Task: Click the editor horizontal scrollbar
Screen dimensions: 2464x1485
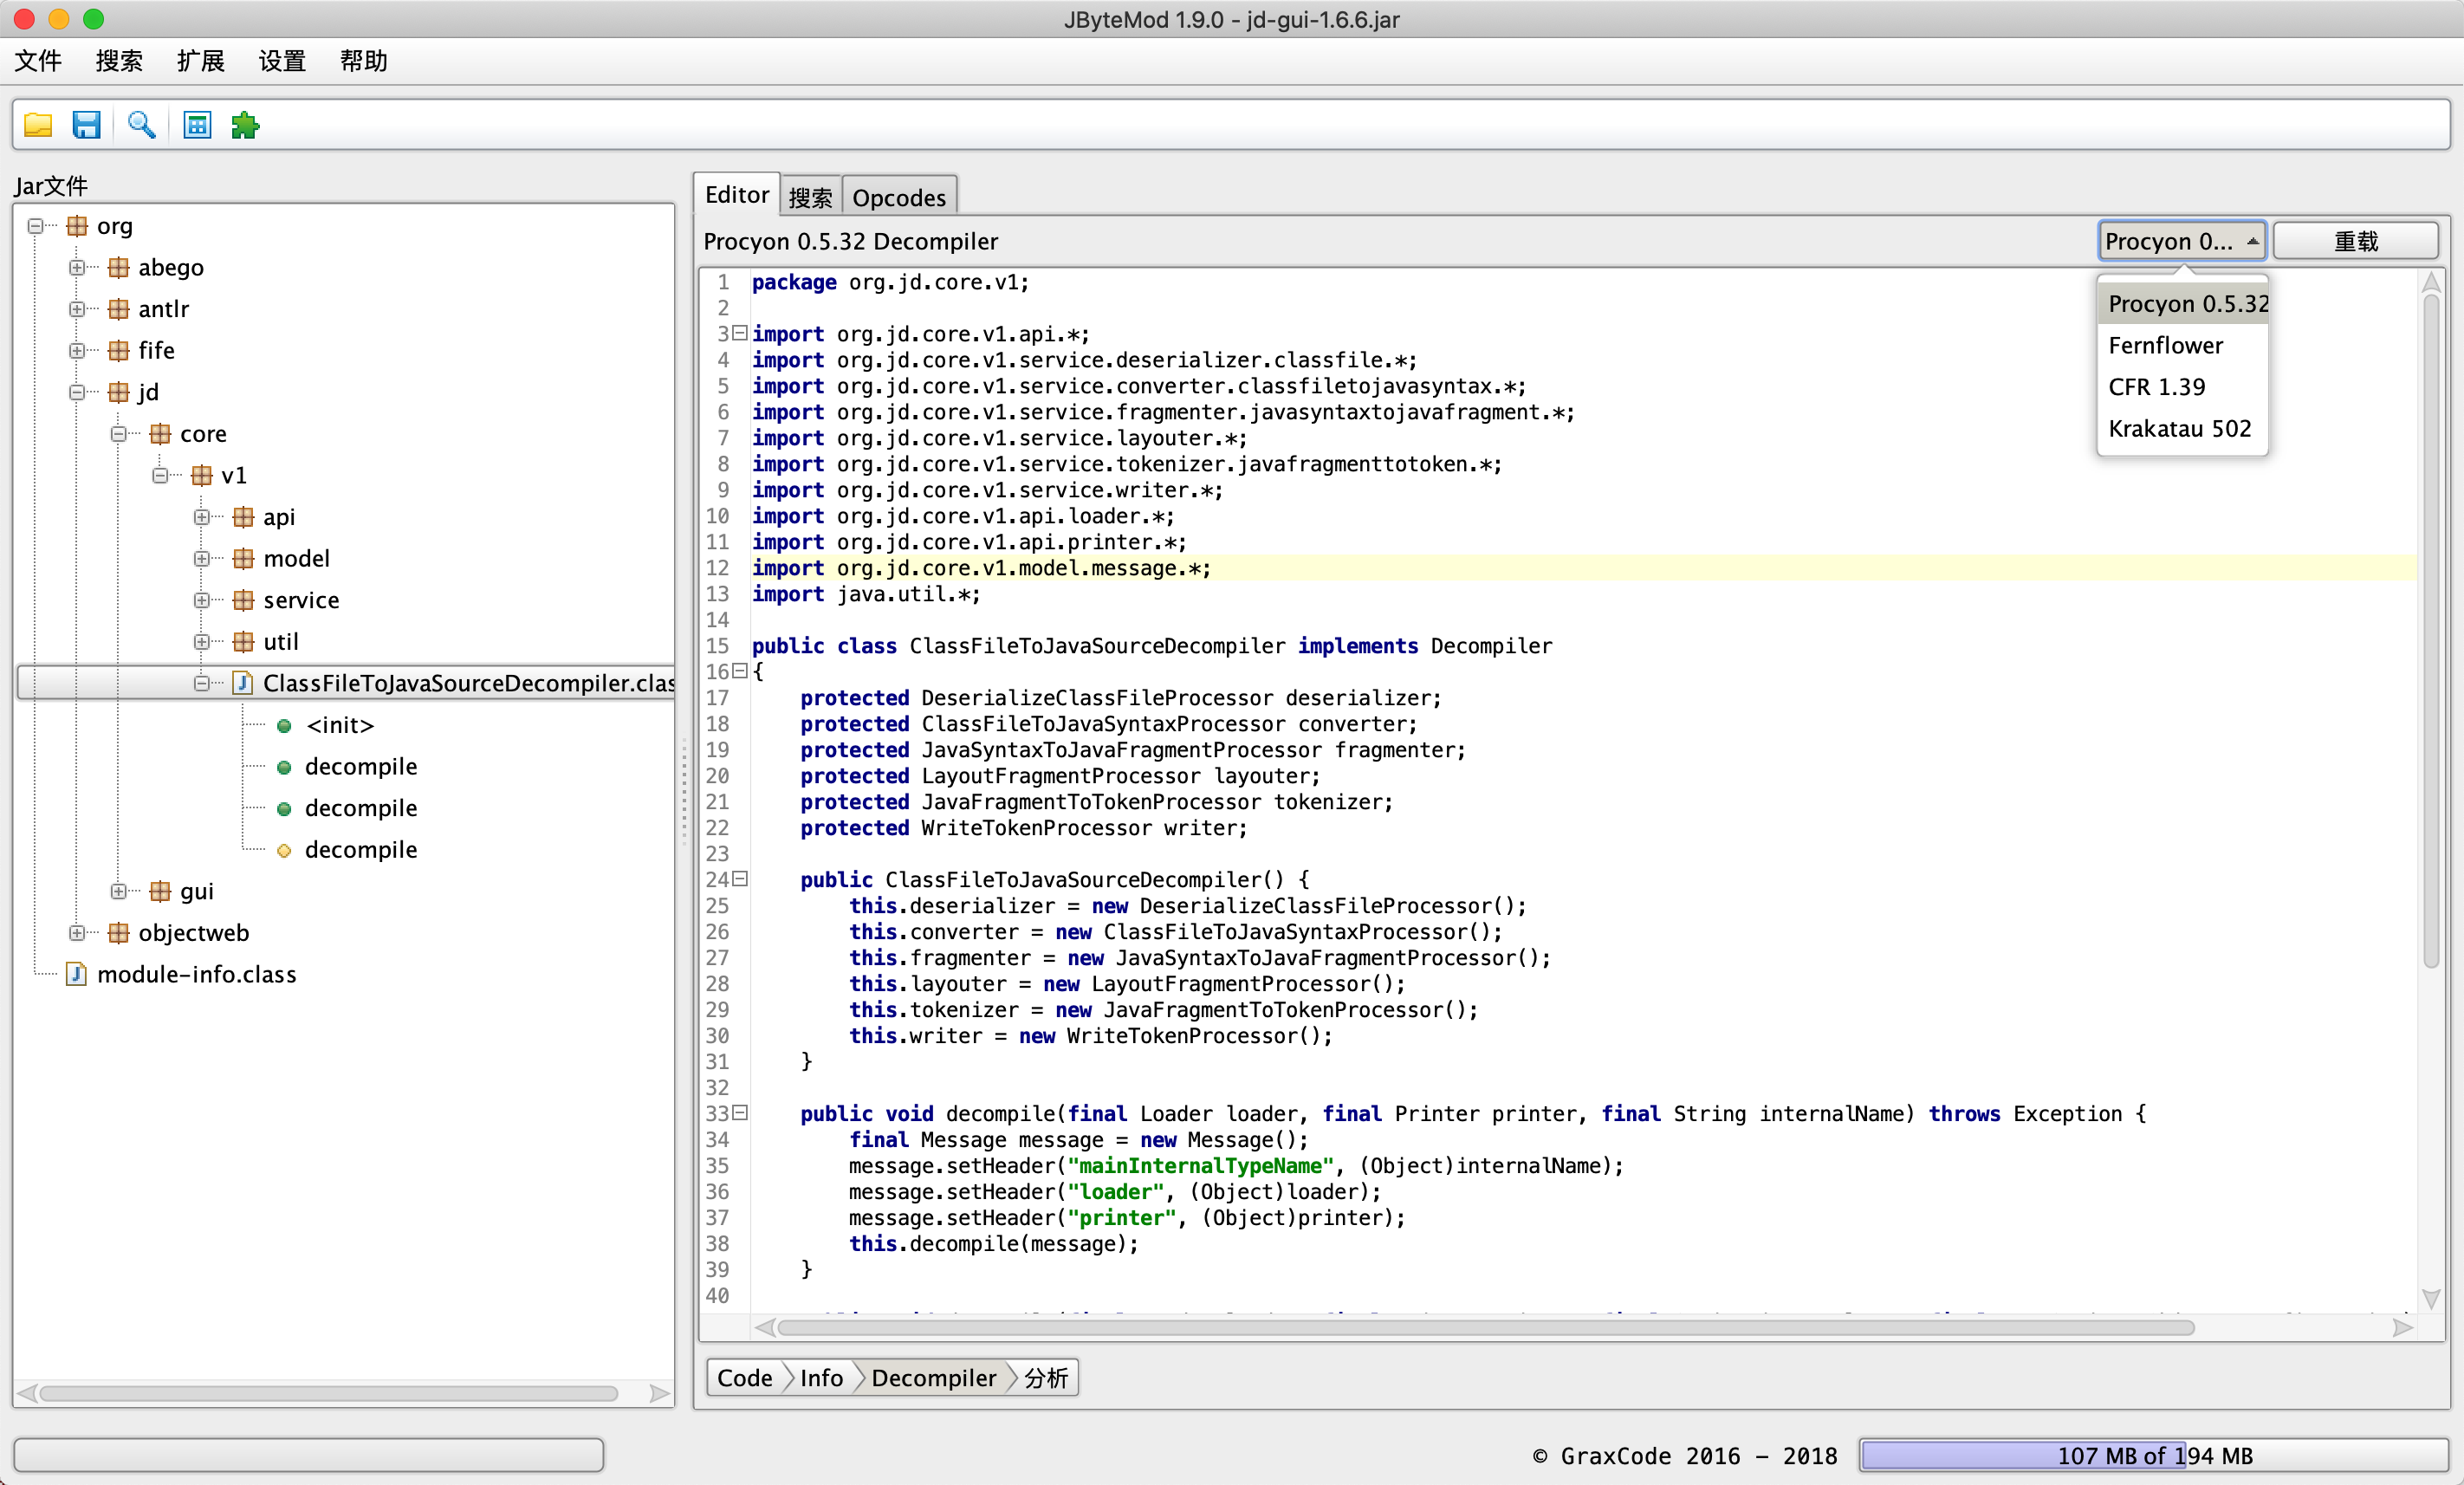Action: pos(1485,1328)
